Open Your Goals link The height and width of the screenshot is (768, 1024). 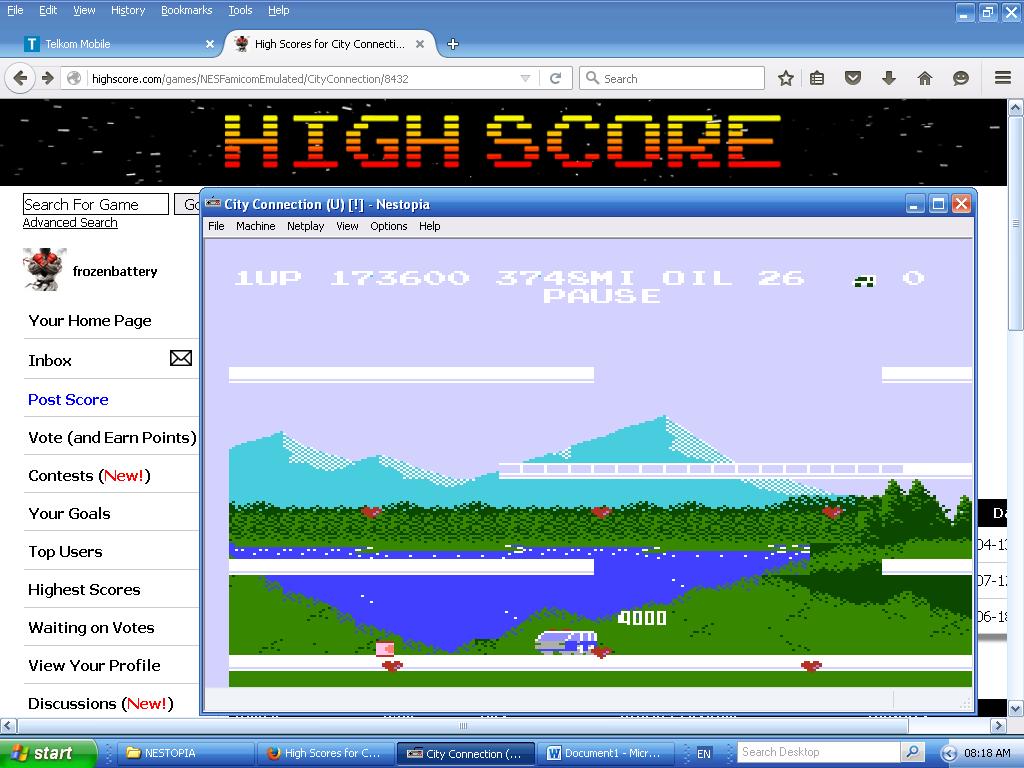69,513
